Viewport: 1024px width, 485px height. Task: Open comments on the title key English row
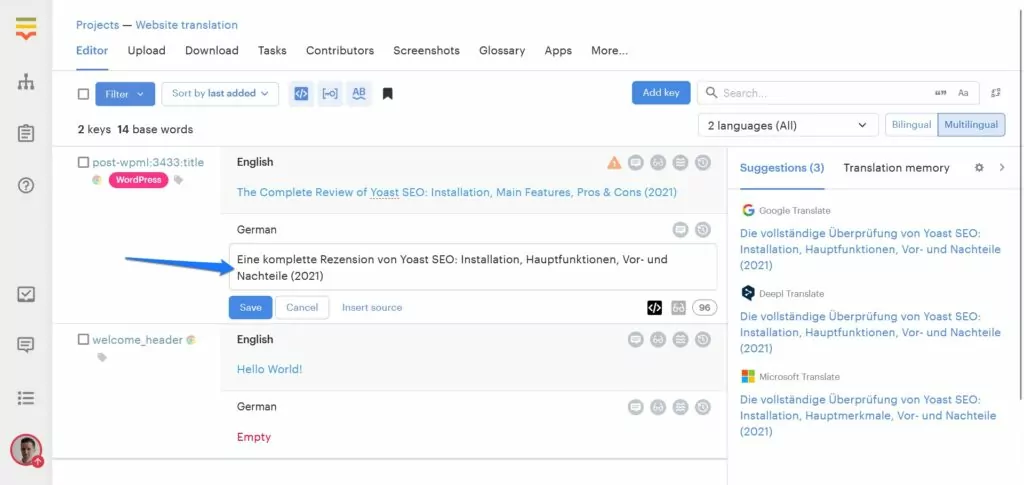[636, 163]
